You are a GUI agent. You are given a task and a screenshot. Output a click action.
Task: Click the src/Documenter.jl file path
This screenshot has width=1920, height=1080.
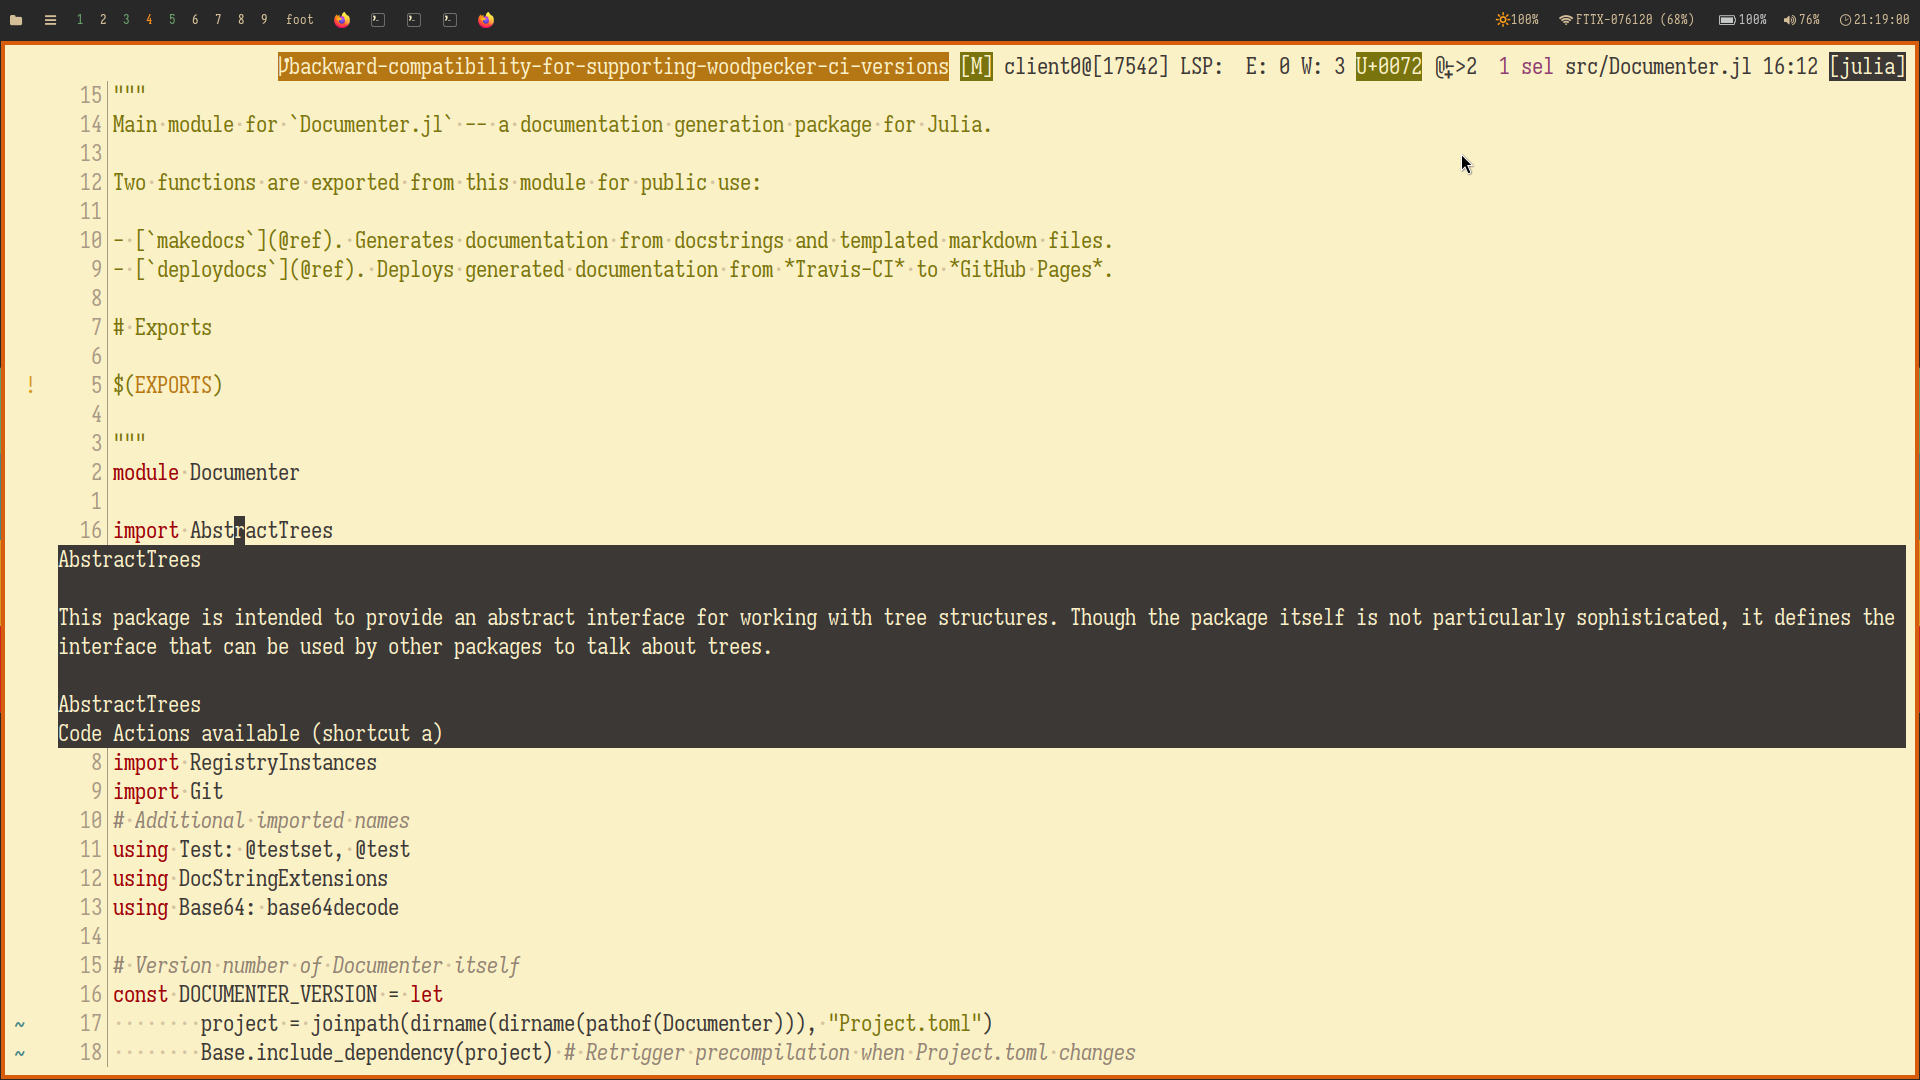coord(1658,67)
